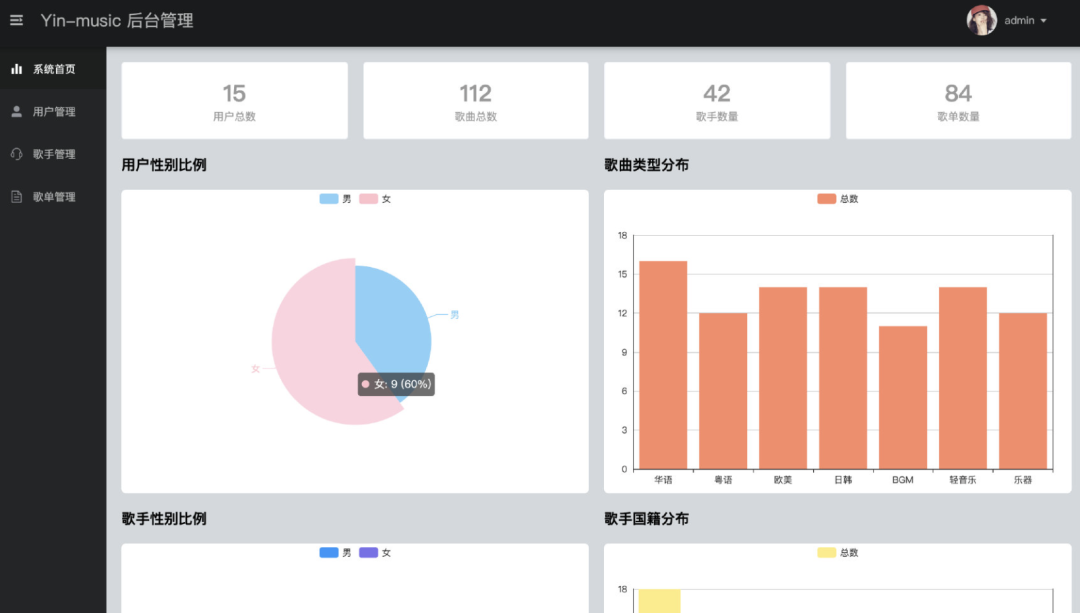
Task: Click the yellow bar in 歌手国籍分布 chart
Action: [659, 601]
